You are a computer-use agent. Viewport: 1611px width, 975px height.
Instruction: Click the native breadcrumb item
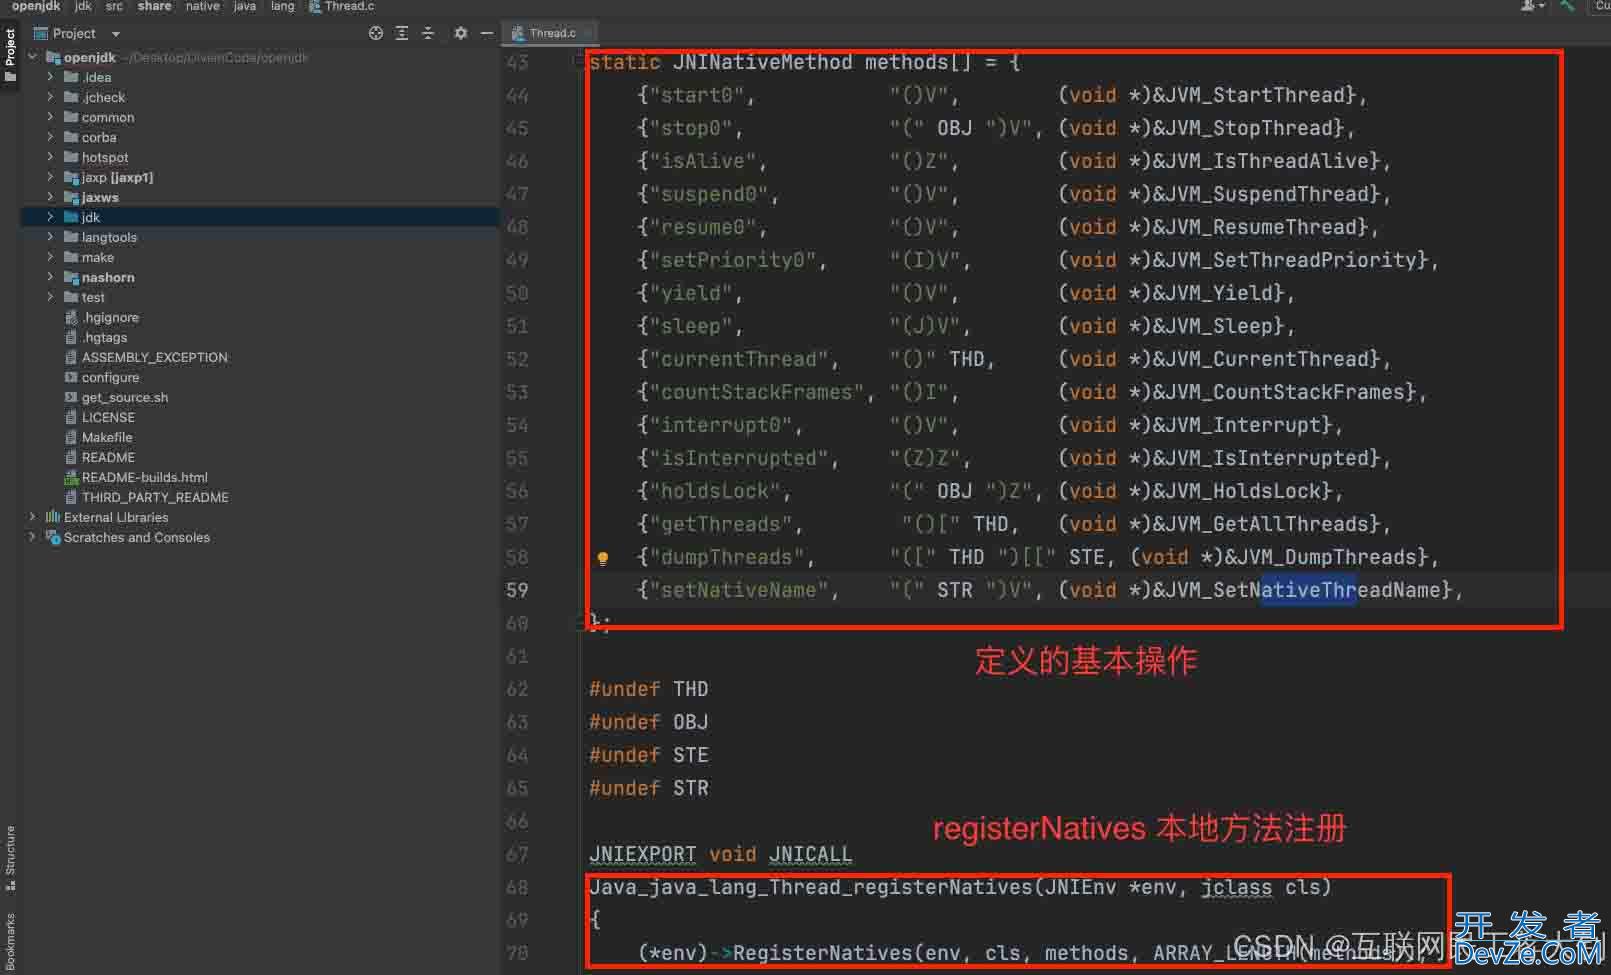point(202,6)
